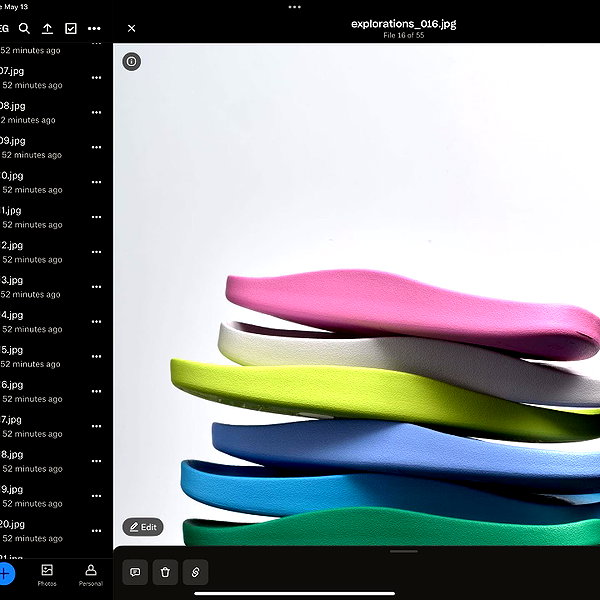Open more options for the row labeled 1.jpg
The image size is (600, 600).
(96, 217)
